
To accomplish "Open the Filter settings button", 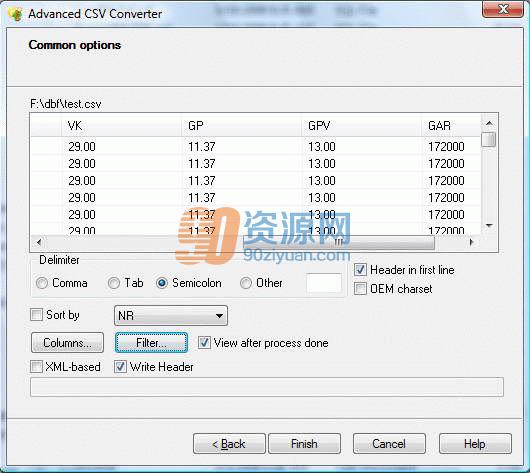I will click(x=151, y=343).
